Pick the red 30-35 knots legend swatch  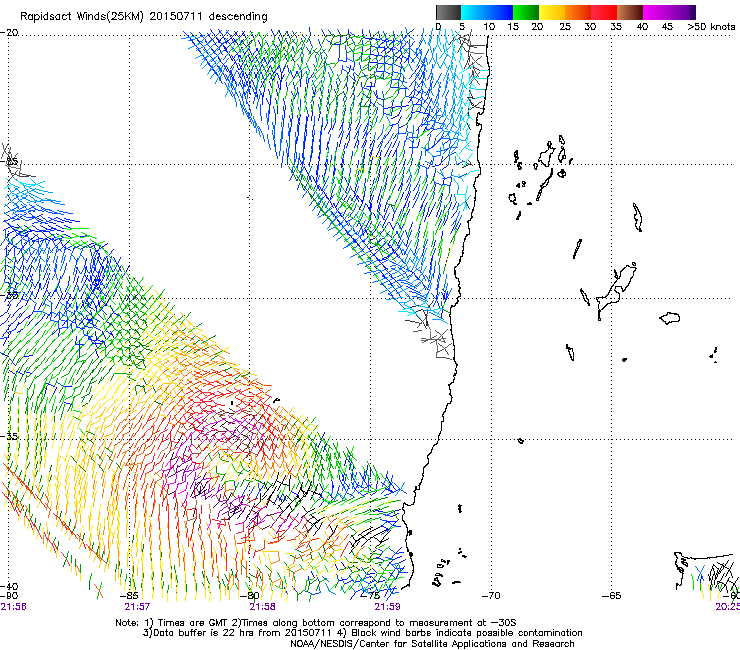[x=604, y=12]
